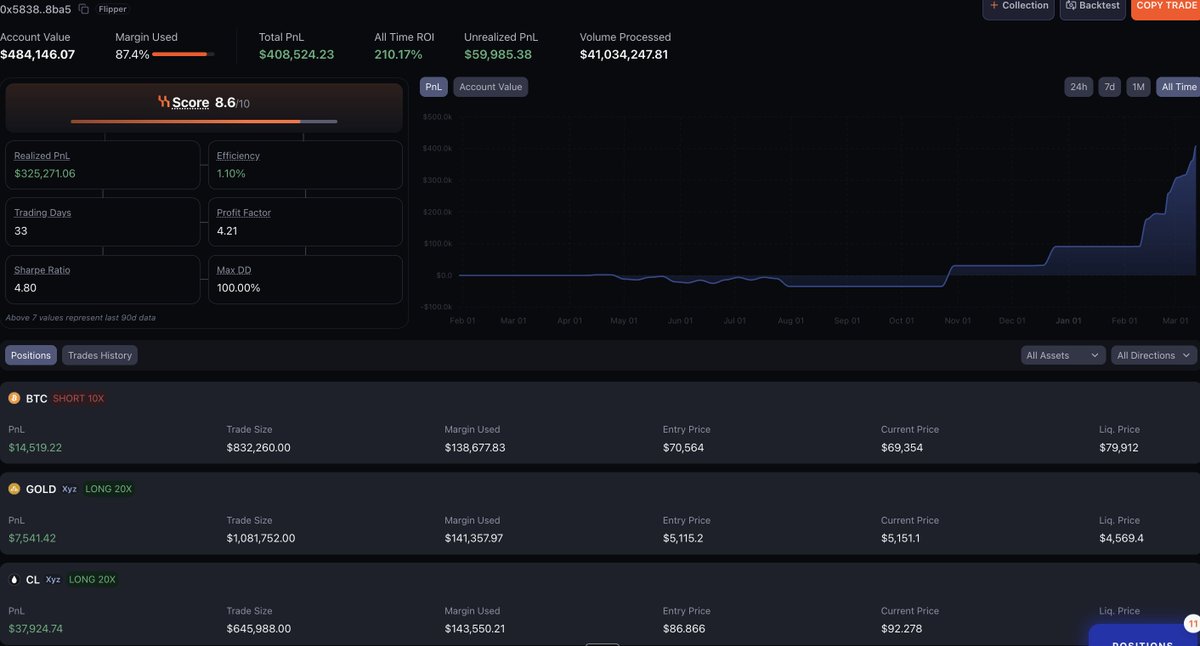Open the All Assets dropdown
This screenshot has height=646, width=1200.
[1063, 354]
